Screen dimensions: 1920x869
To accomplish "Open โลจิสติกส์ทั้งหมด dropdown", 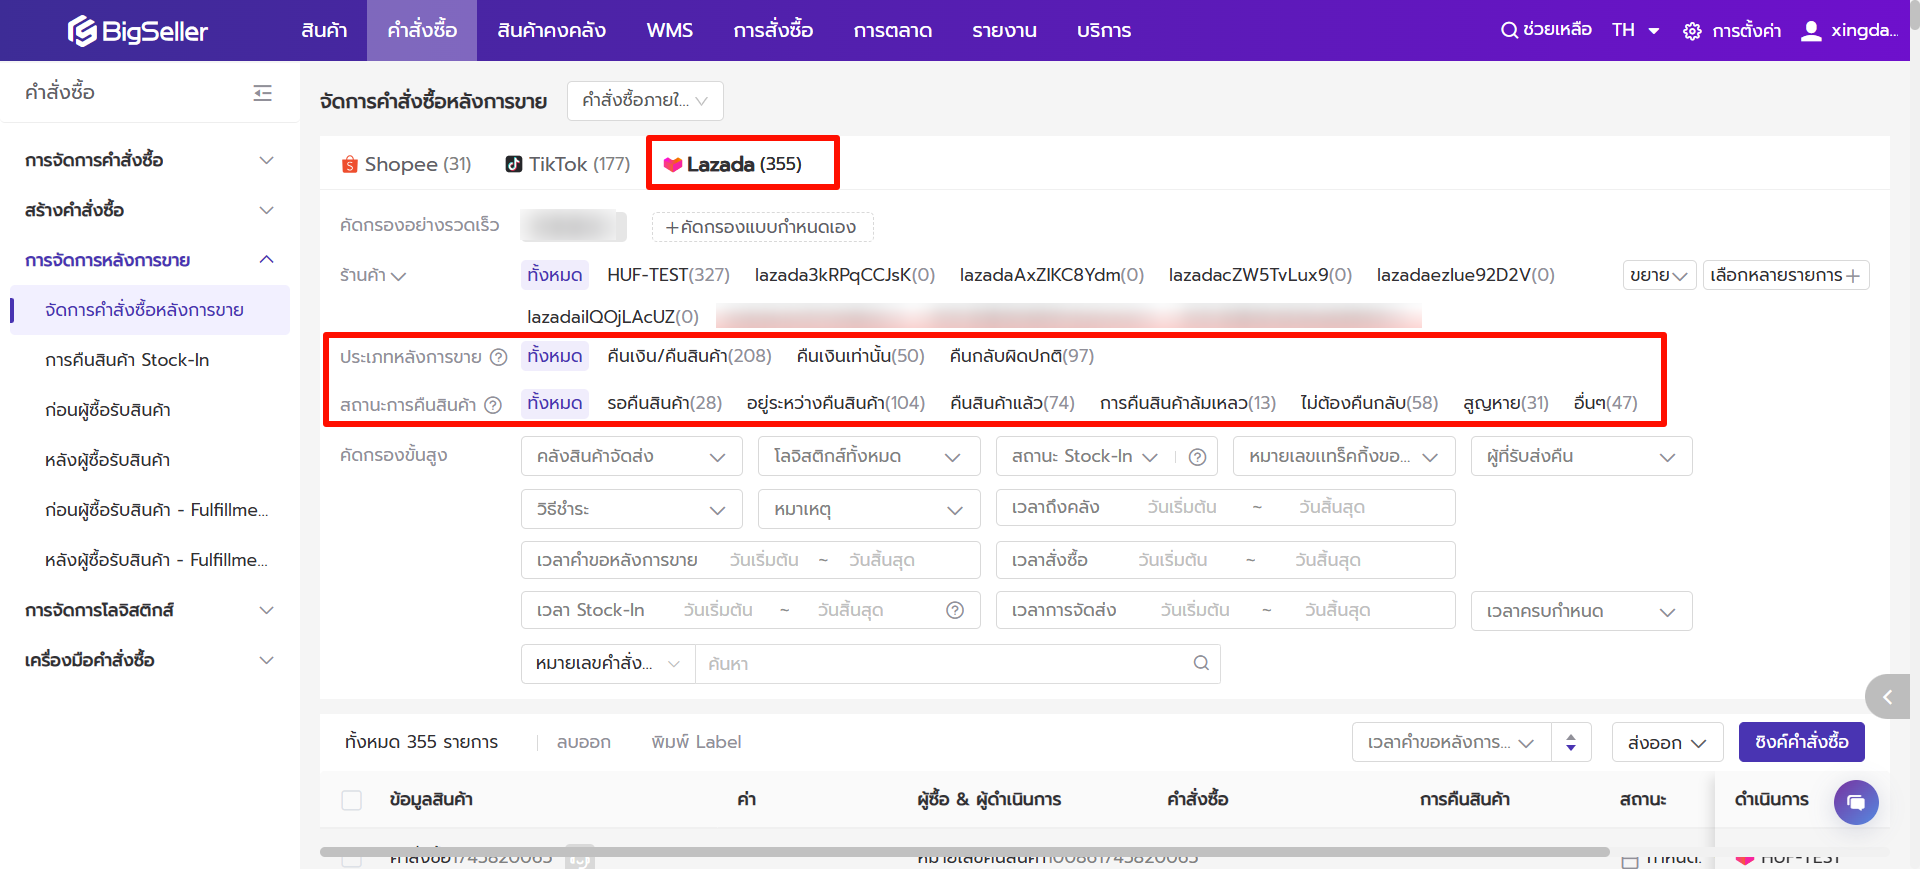I will coord(868,456).
